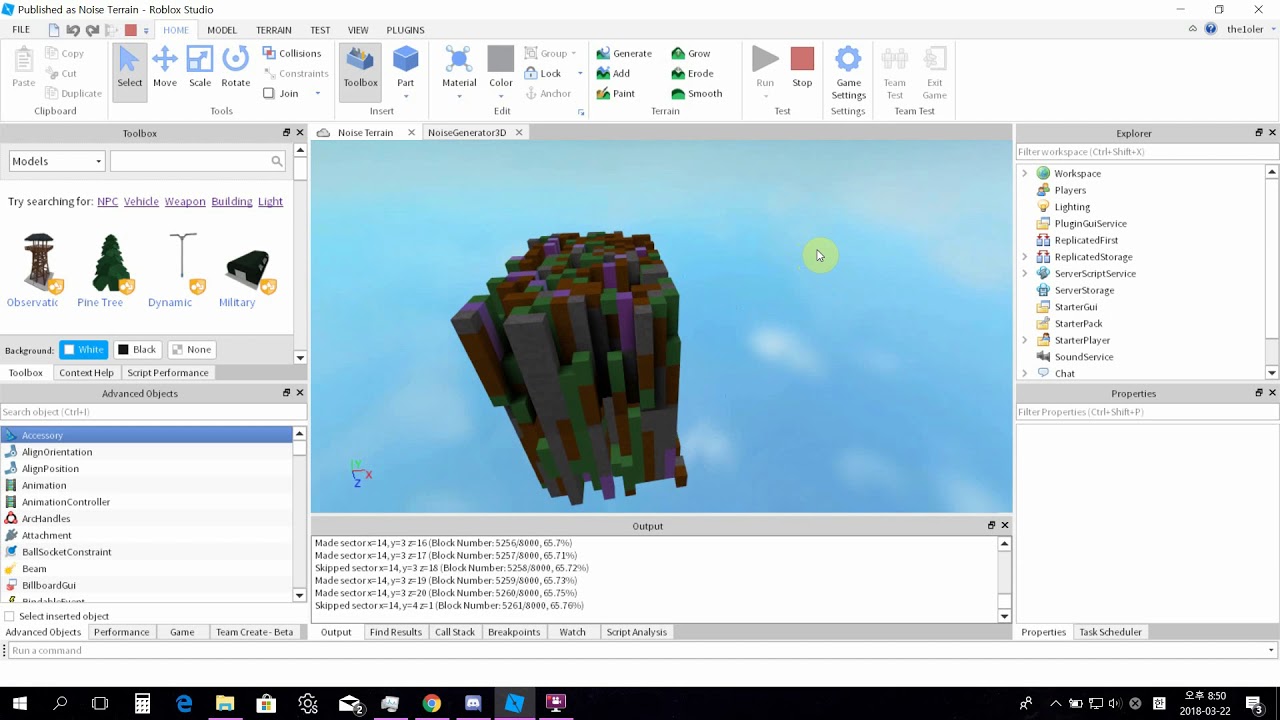
Task: Click the Light search link
Action: 270,201
